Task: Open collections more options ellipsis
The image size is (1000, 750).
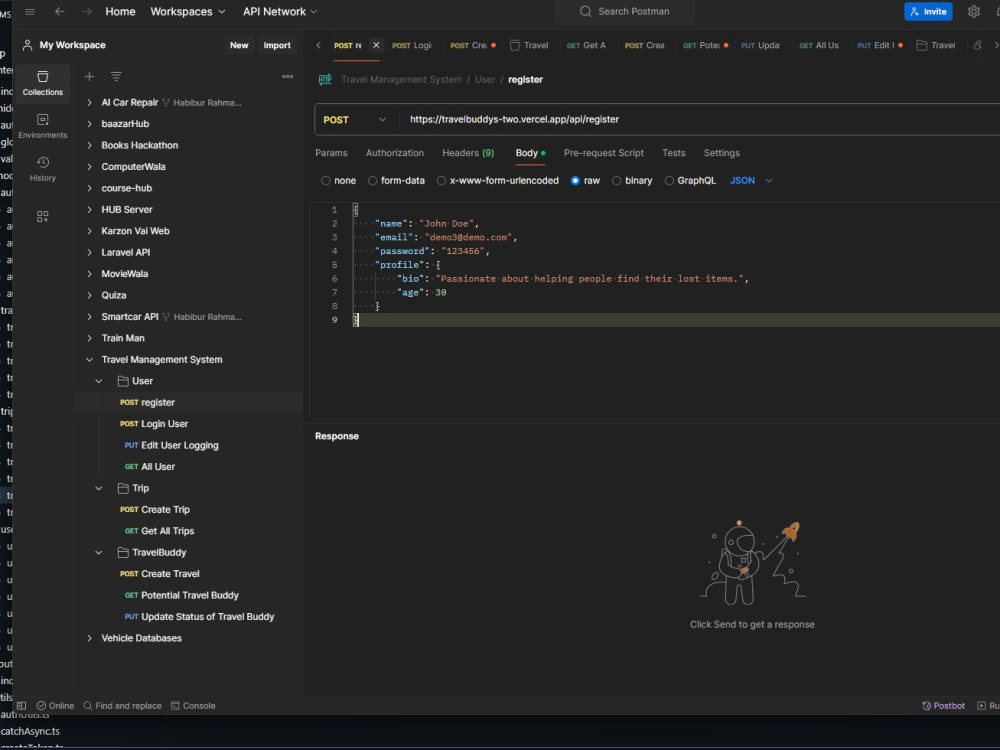Action: pos(288,77)
